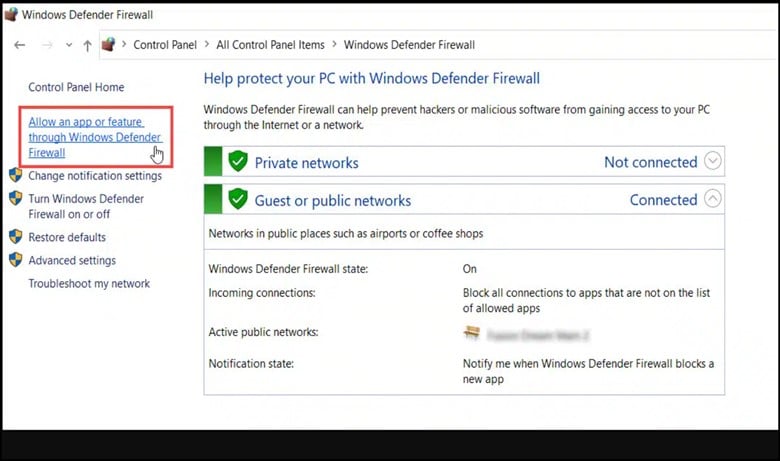Open Control Panel Home link
This screenshot has height=461, width=780.
pos(76,87)
